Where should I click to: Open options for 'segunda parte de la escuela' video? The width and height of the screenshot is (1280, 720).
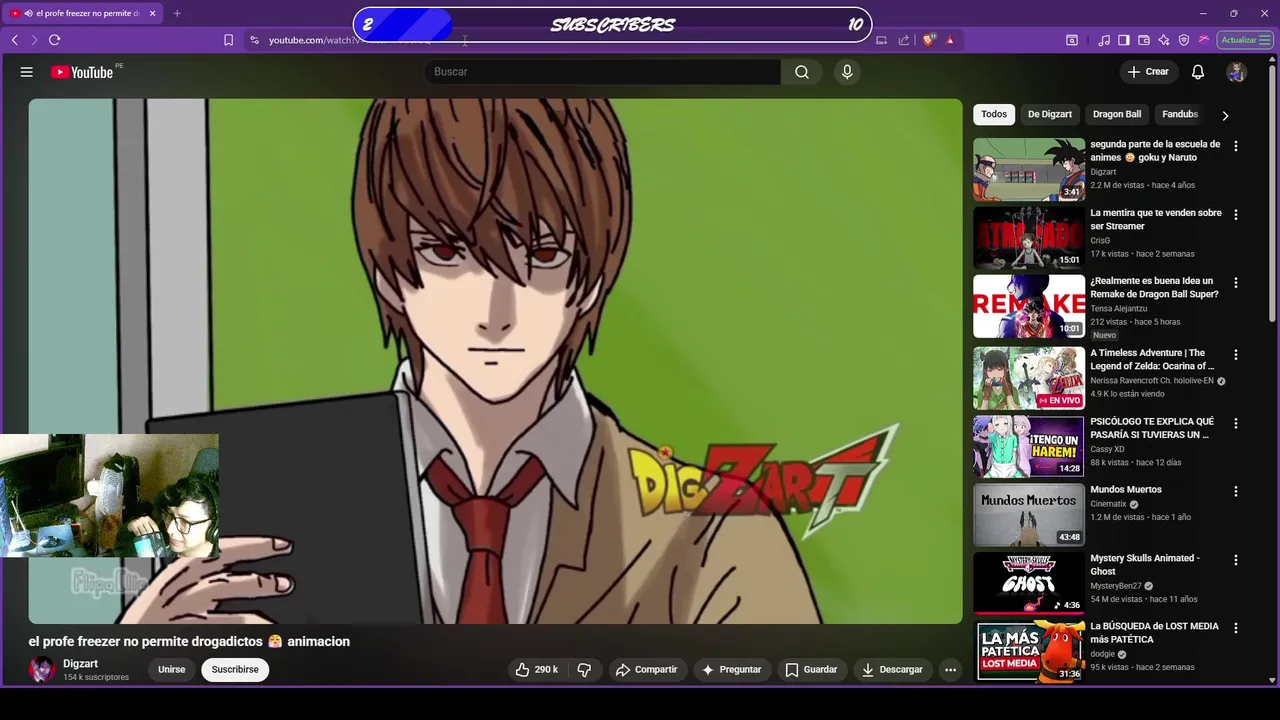click(x=1236, y=146)
